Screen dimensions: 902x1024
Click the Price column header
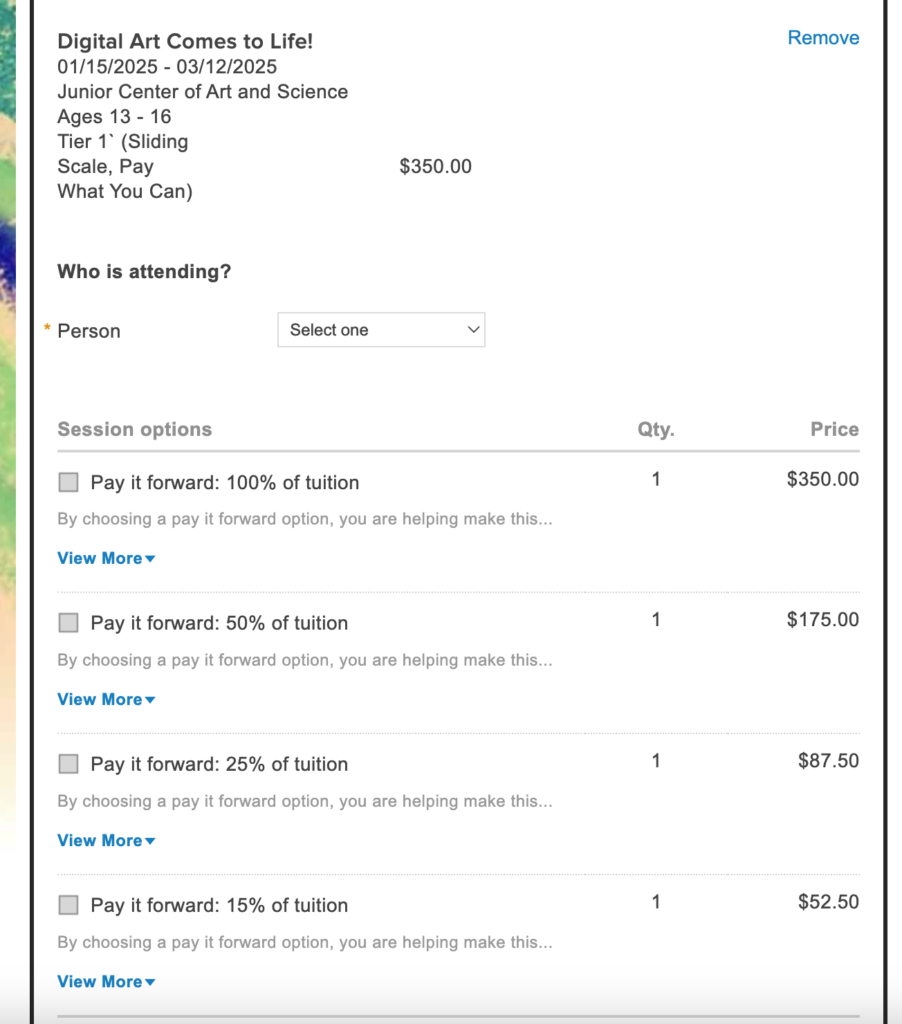(x=835, y=429)
